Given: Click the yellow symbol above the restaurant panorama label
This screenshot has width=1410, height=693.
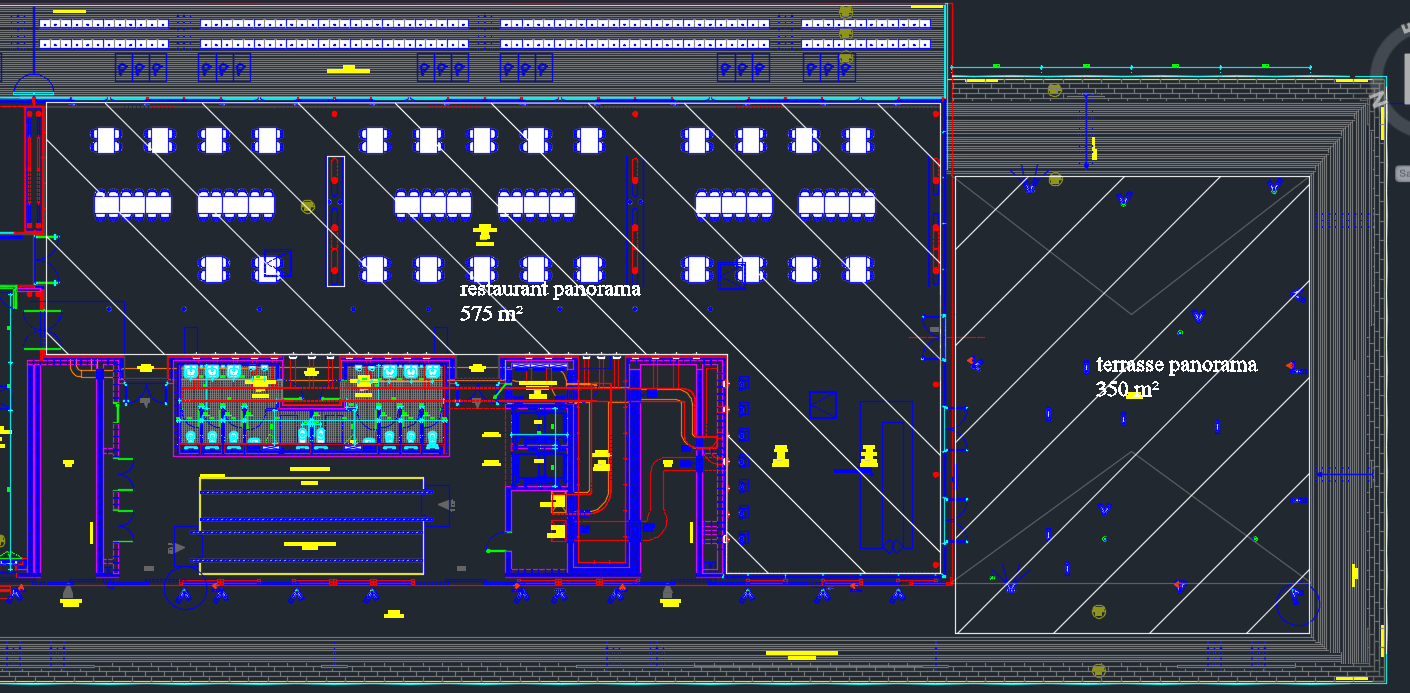Looking at the screenshot, I should click(485, 234).
